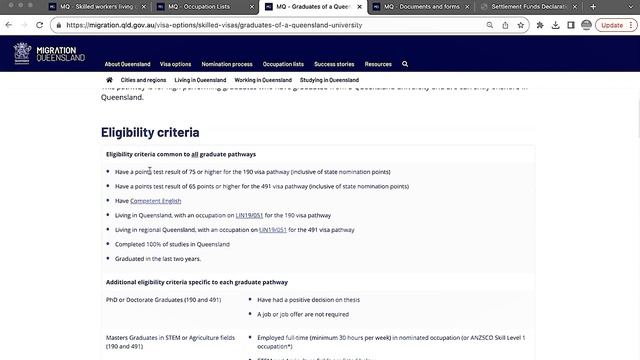
Task: Click 'Have had a positive decision on thesis'
Action: coord(309,300)
